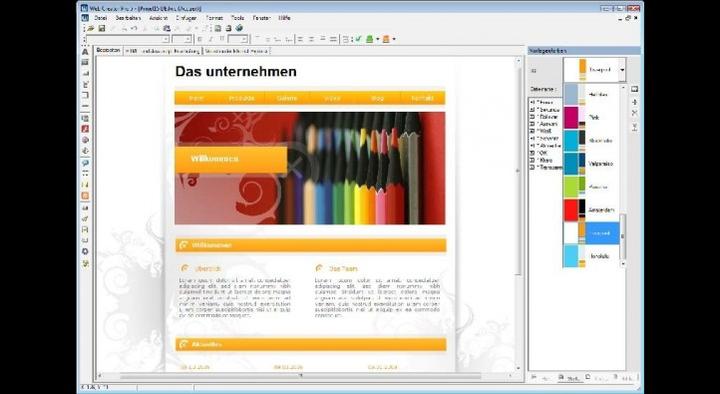Click Produkte in the site navigation bar
Viewport: 720px width, 394px height.
click(x=242, y=98)
